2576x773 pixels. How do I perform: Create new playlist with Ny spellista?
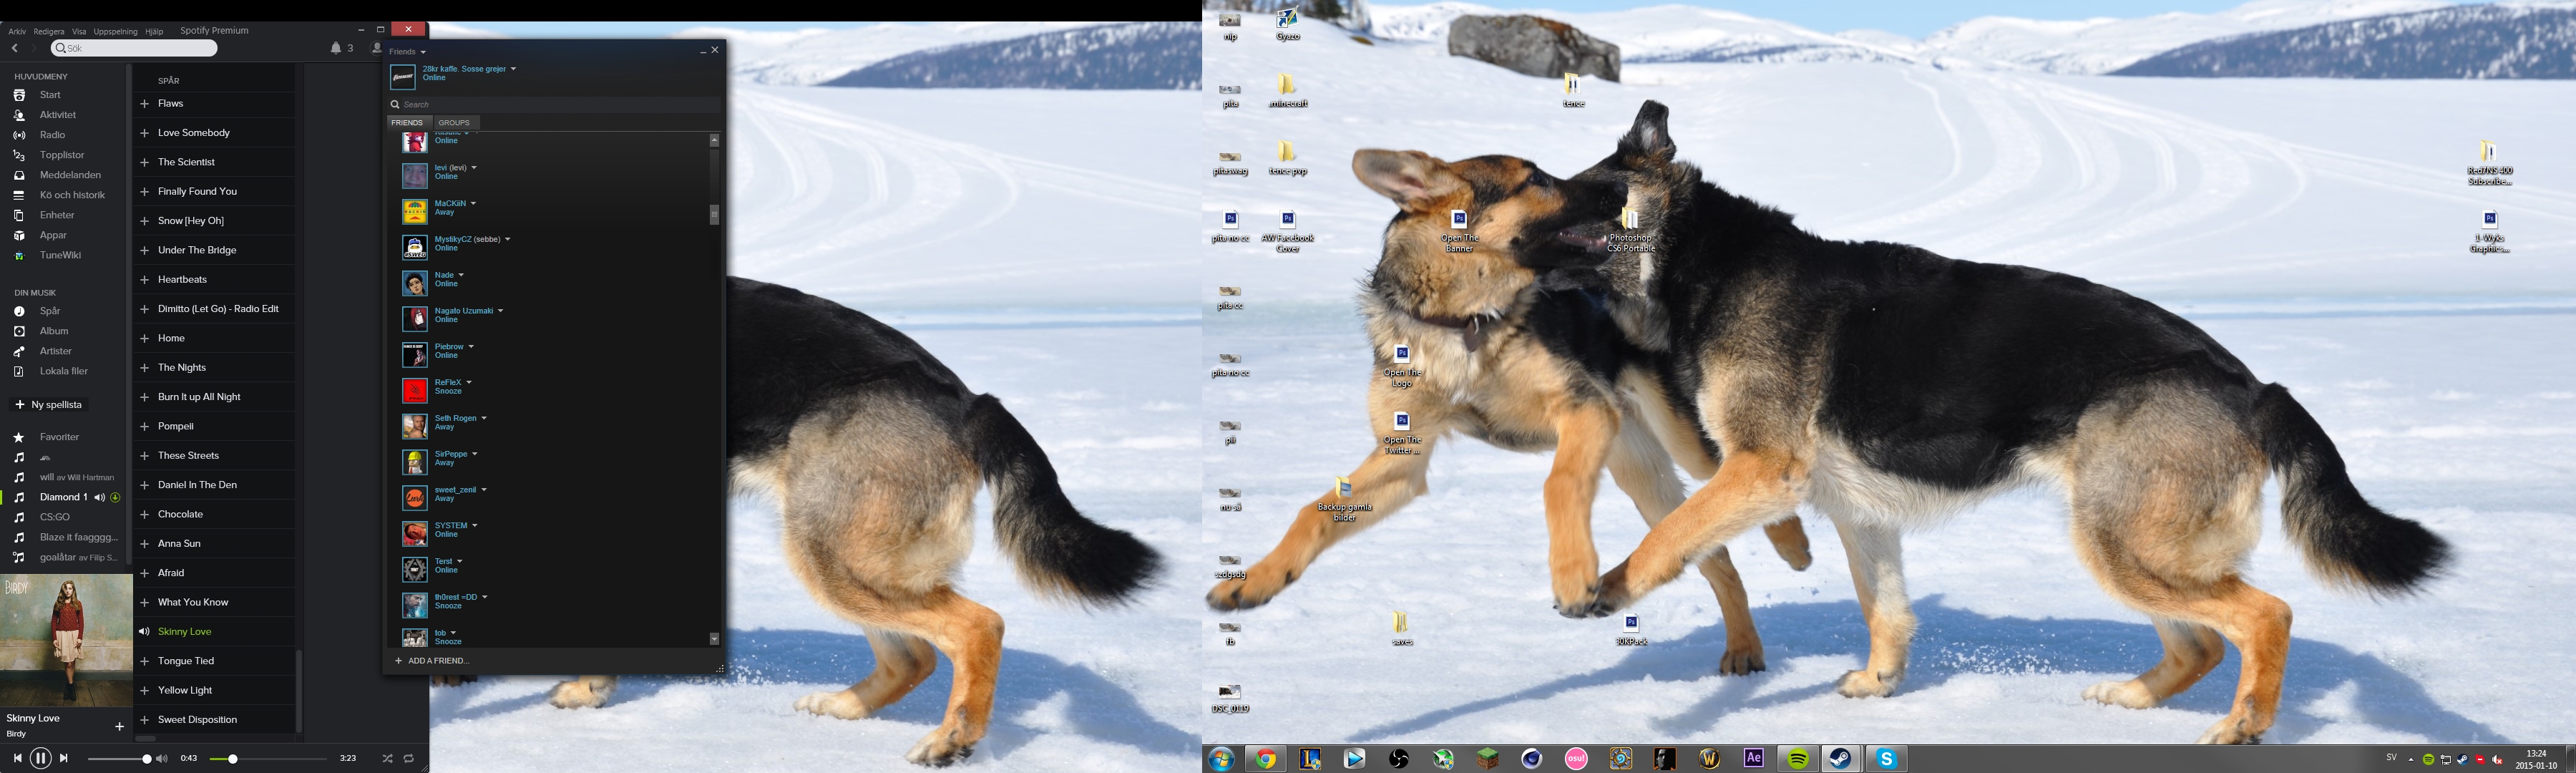48,405
